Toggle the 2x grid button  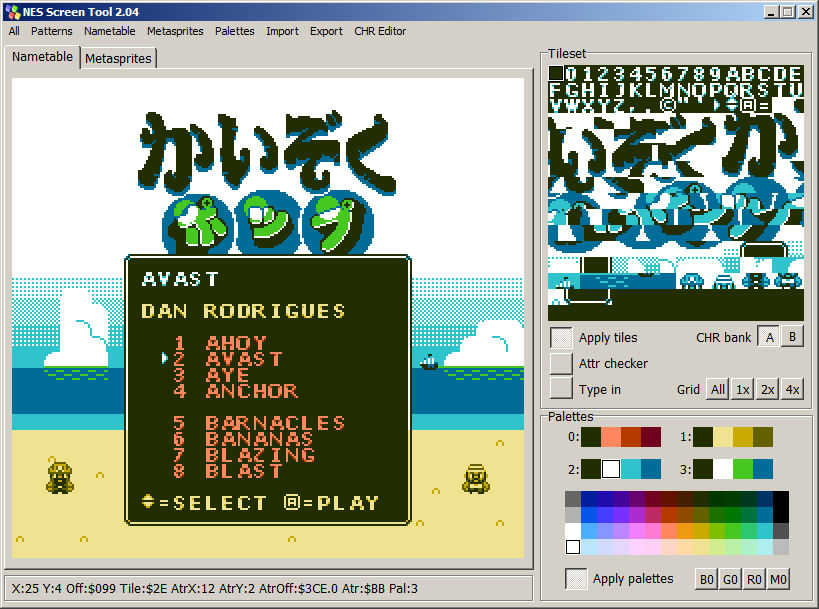(x=767, y=389)
